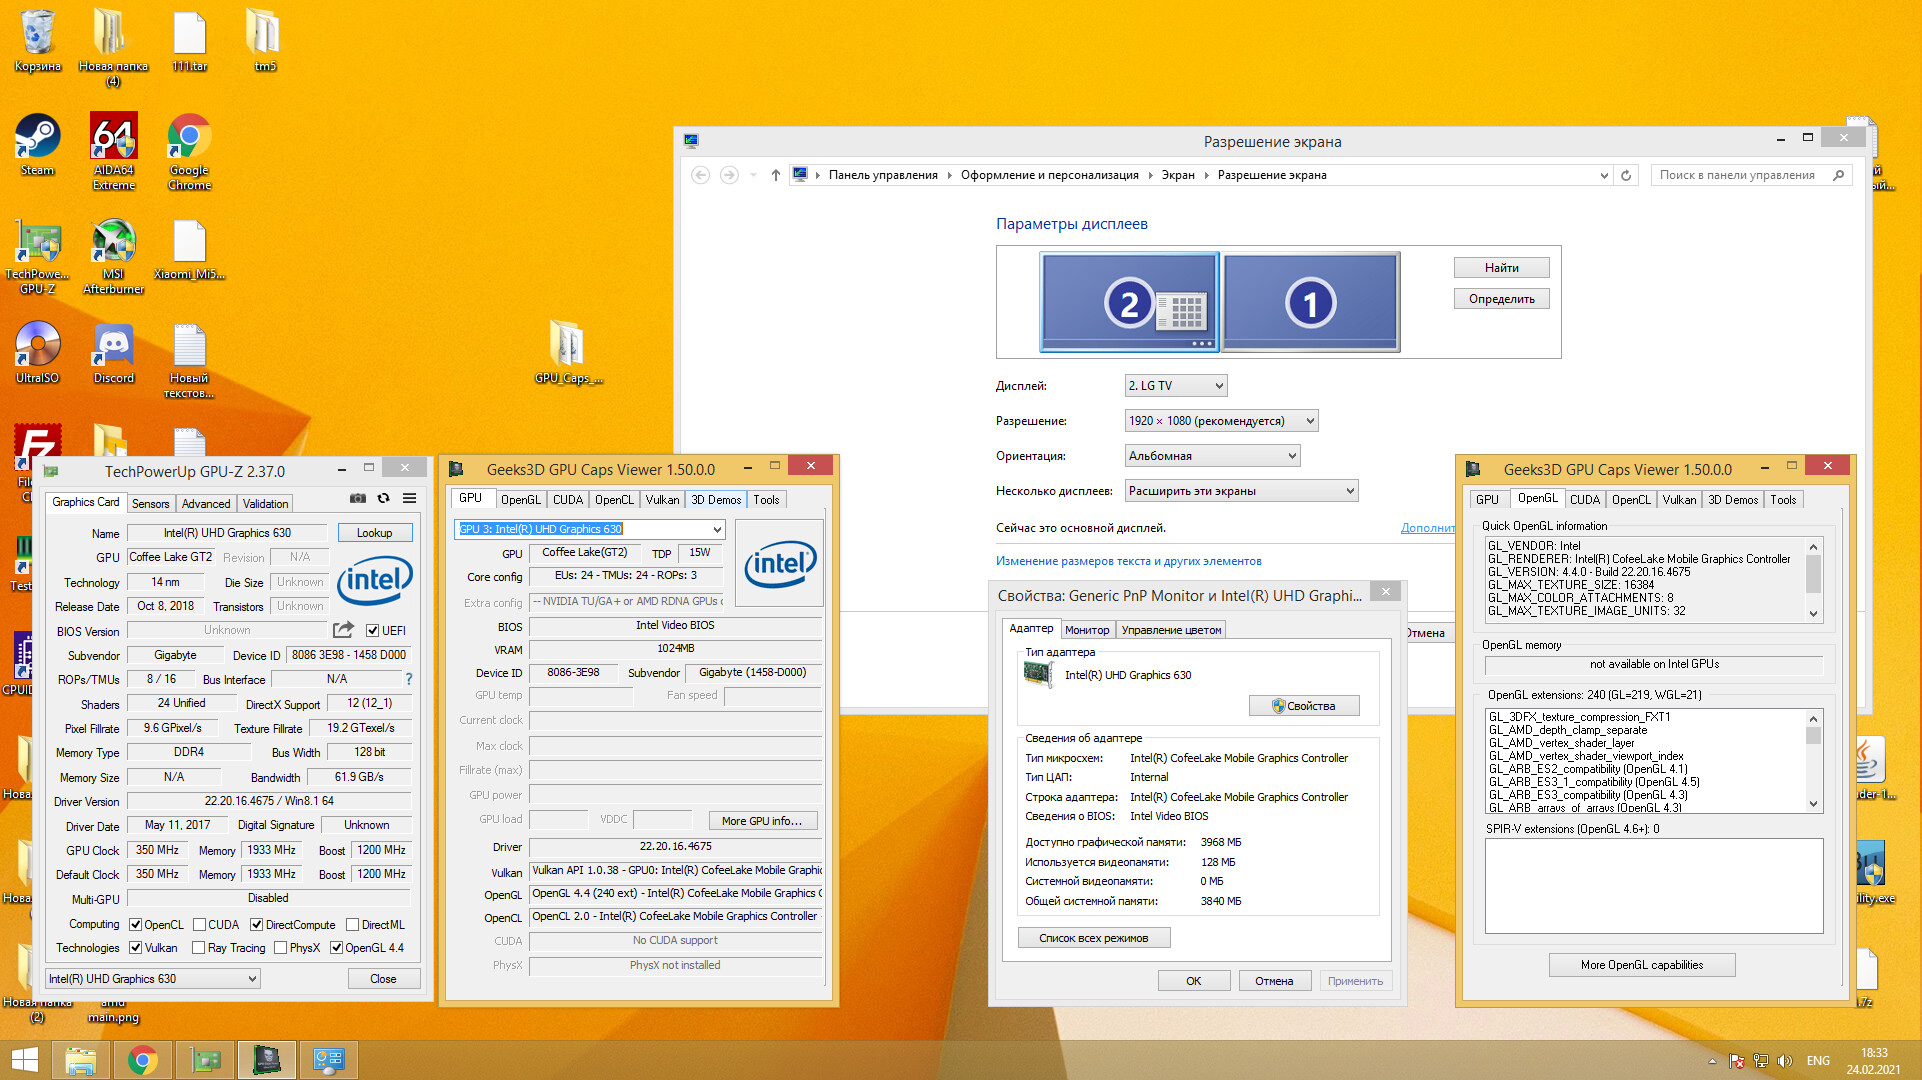1922x1080 pixels.
Task: Select display 1 monitor thumbnail
Action: coord(1310,302)
